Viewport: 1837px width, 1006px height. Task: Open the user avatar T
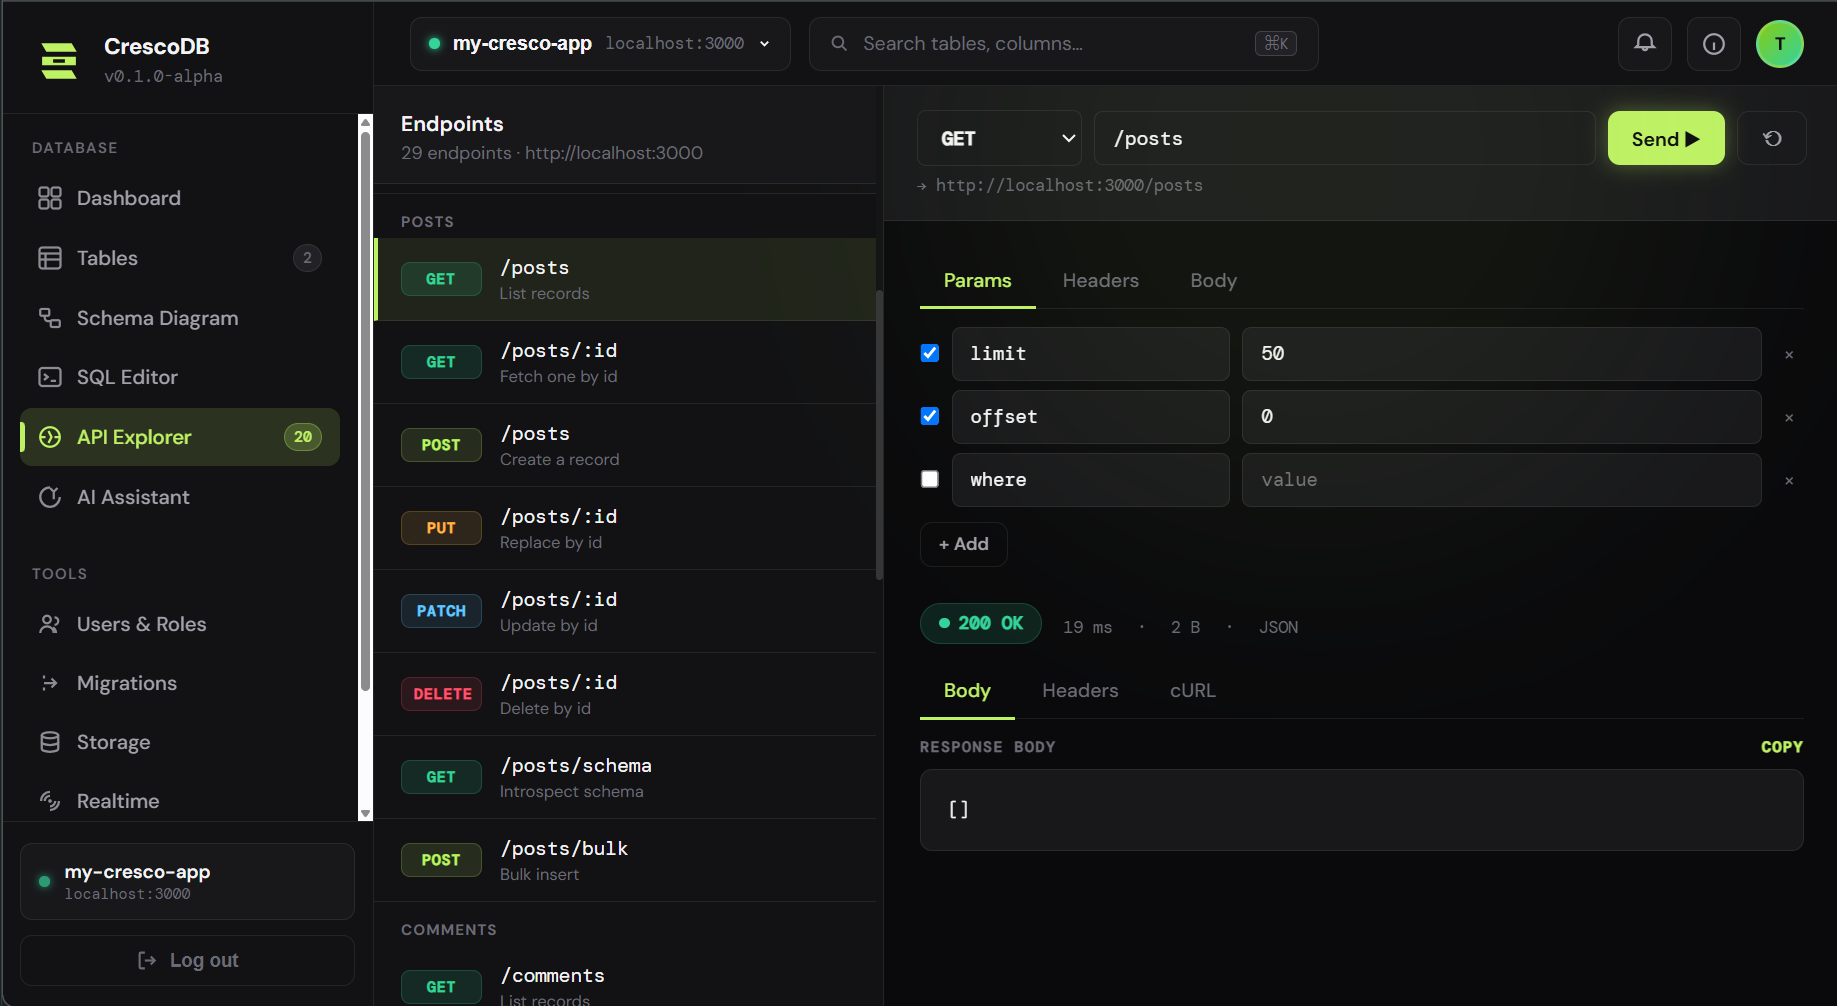1780,44
